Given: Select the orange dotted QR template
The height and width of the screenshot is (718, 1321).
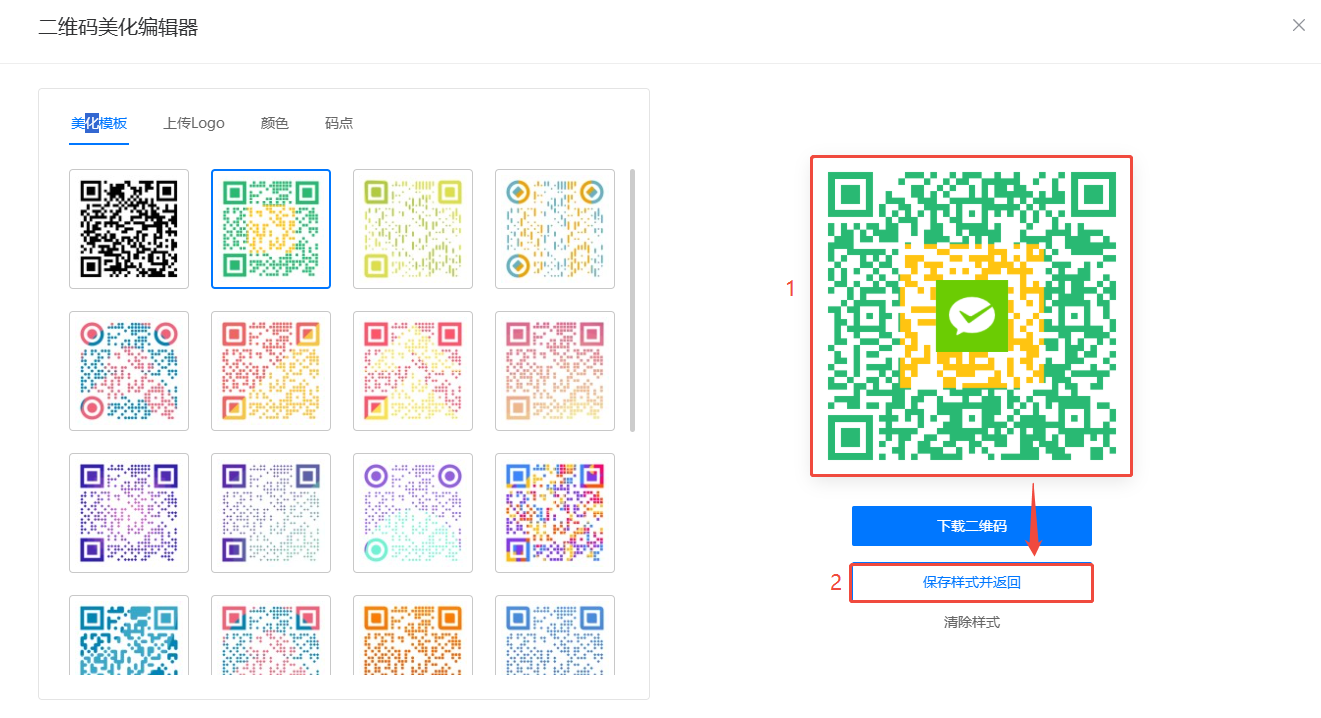Looking at the screenshot, I should click(413, 637).
